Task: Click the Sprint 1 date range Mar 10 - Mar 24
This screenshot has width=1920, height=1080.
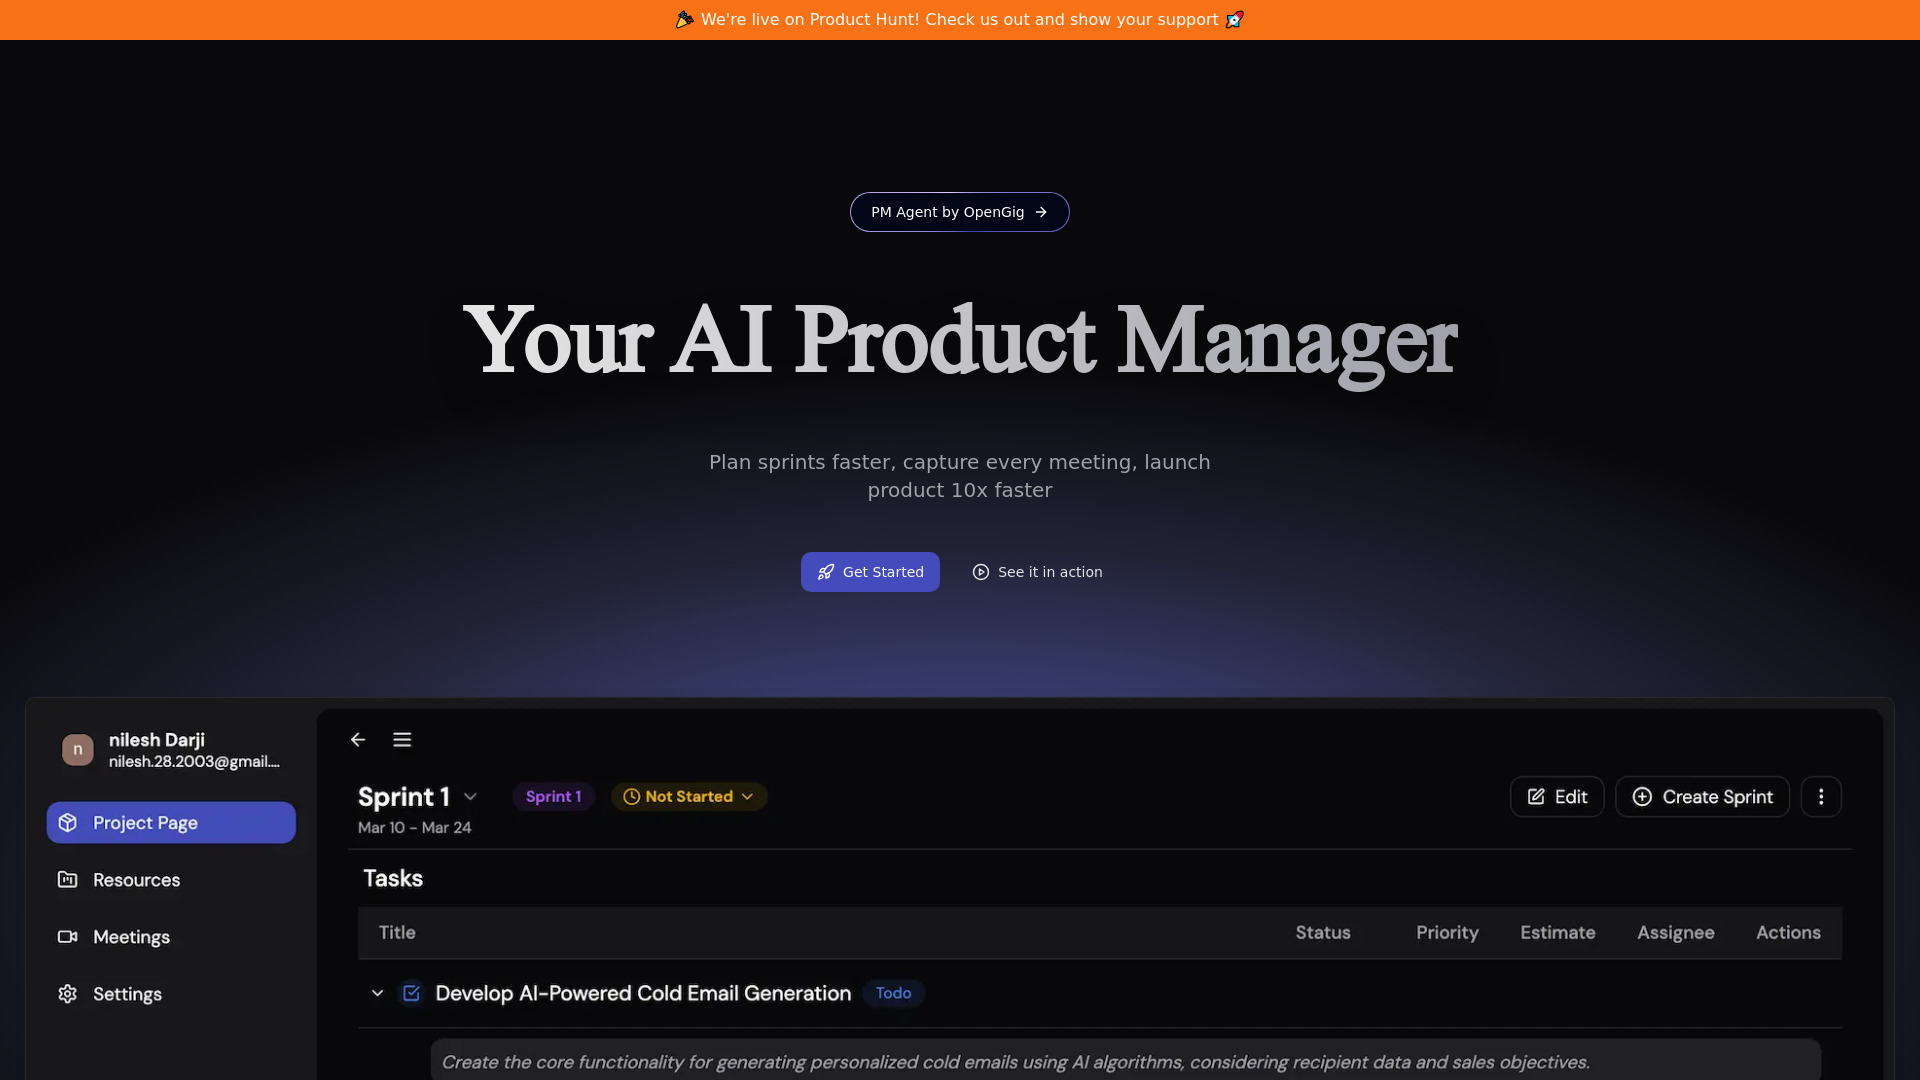Action: [414, 827]
